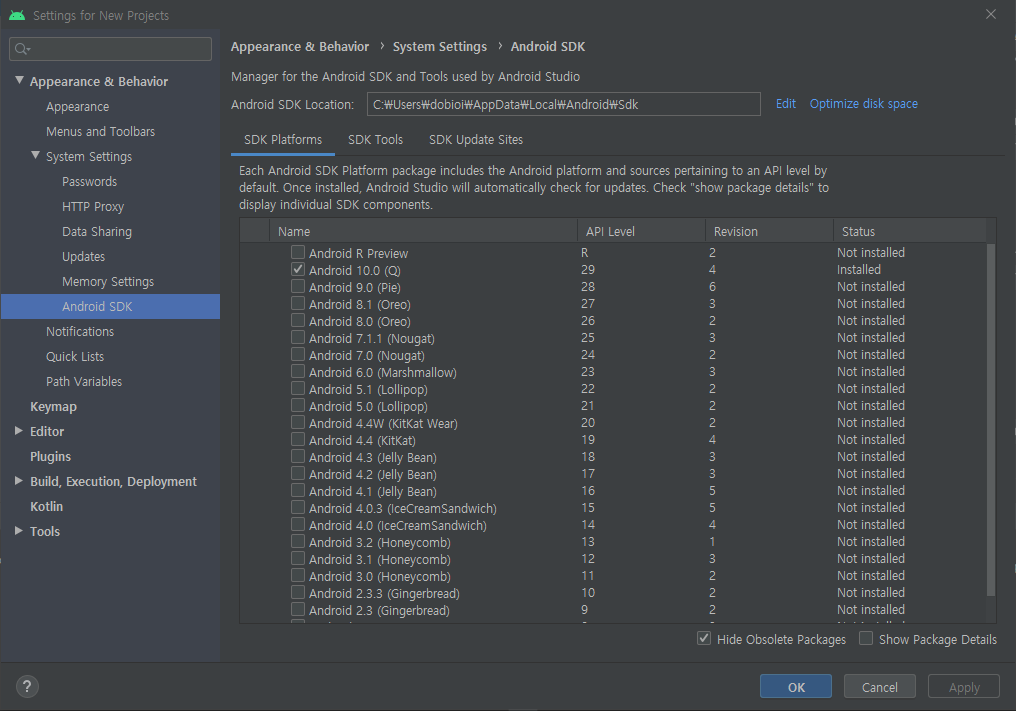Enable Show Package Details checkbox

(866, 638)
